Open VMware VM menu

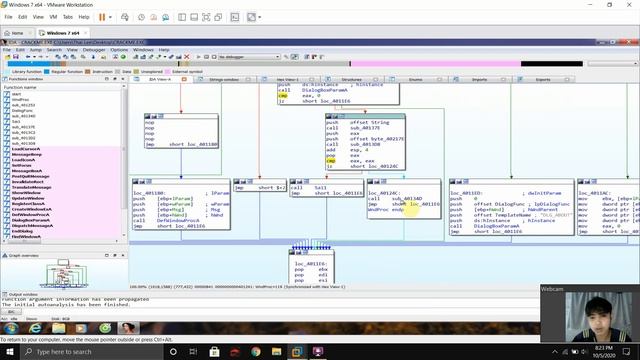tap(53, 17)
